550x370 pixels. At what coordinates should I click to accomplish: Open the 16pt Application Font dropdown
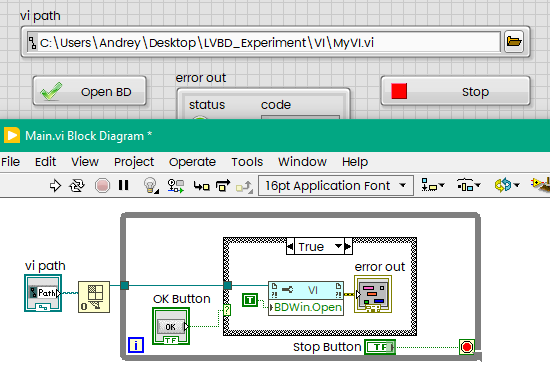pyautogui.click(x=335, y=186)
